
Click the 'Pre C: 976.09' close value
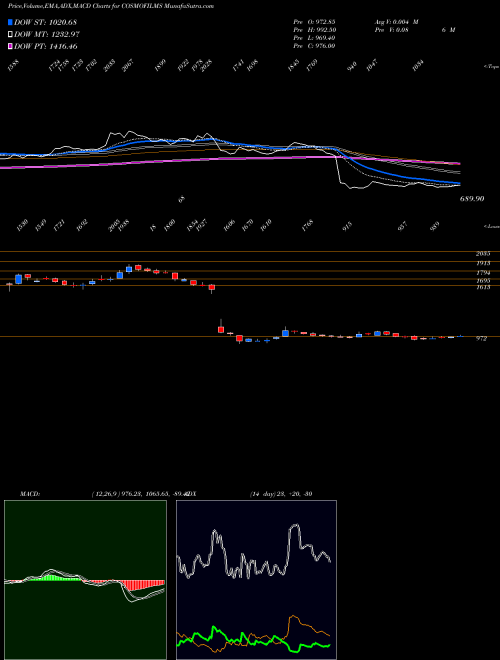(314, 46)
